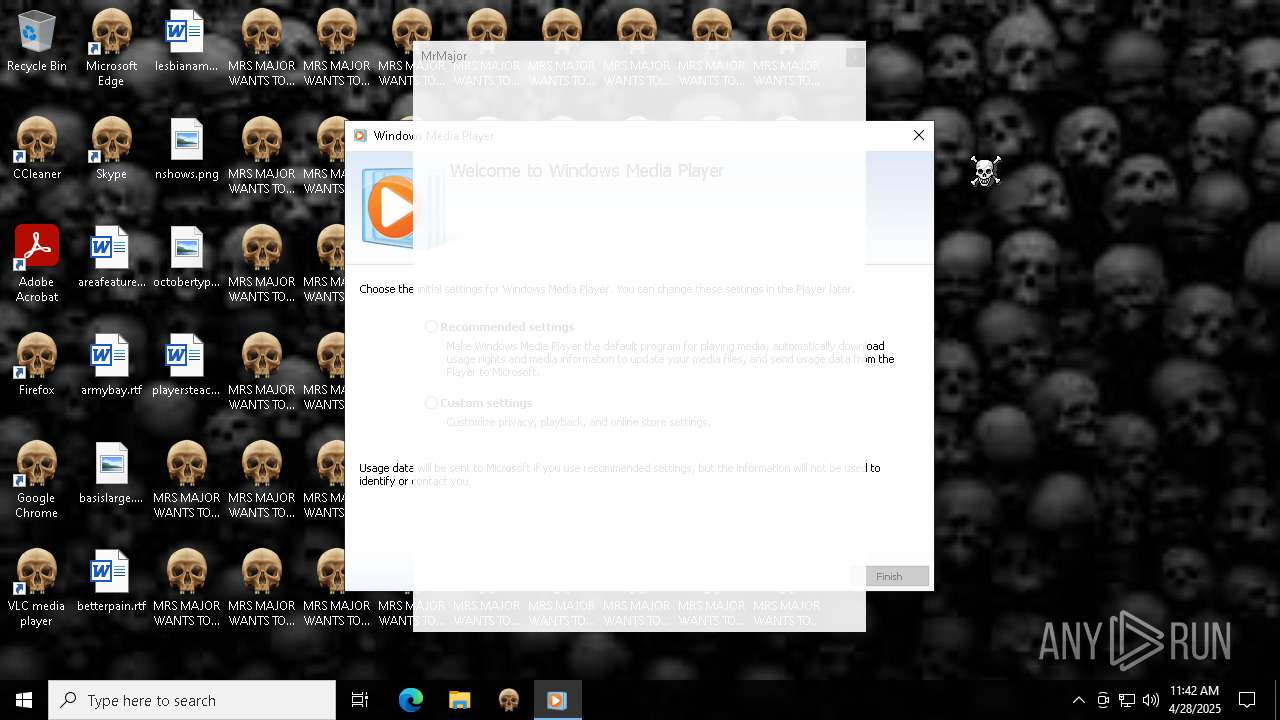
Task: Select the playersteac... Word document
Action: [x=186, y=366]
